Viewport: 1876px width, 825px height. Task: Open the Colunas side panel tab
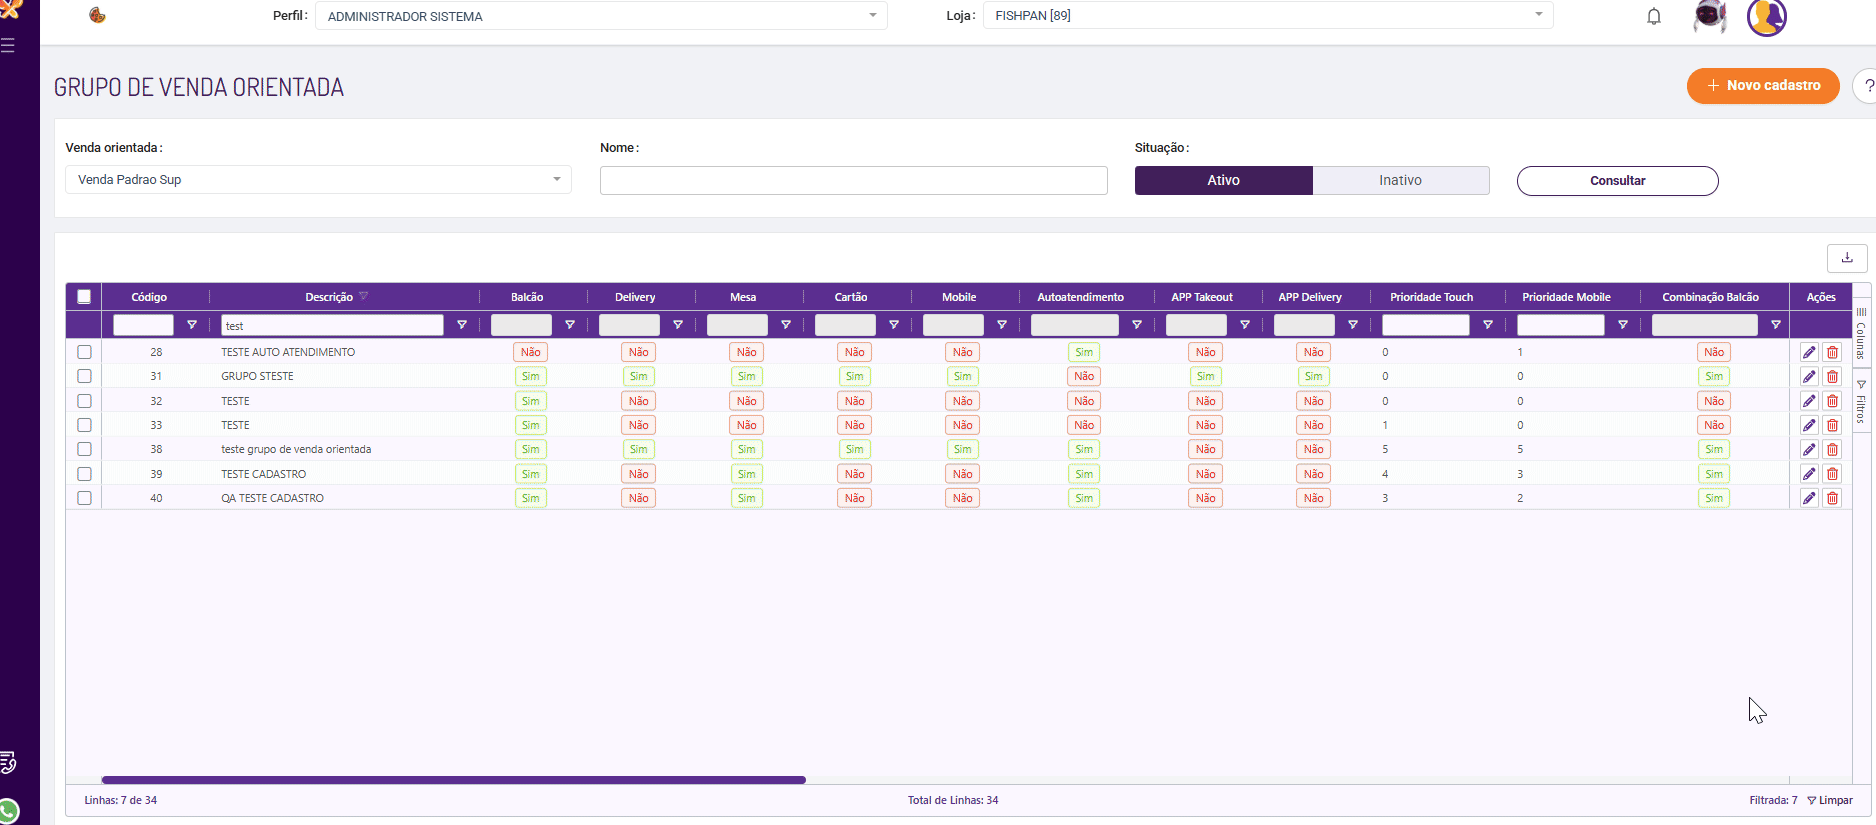(x=1861, y=334)
